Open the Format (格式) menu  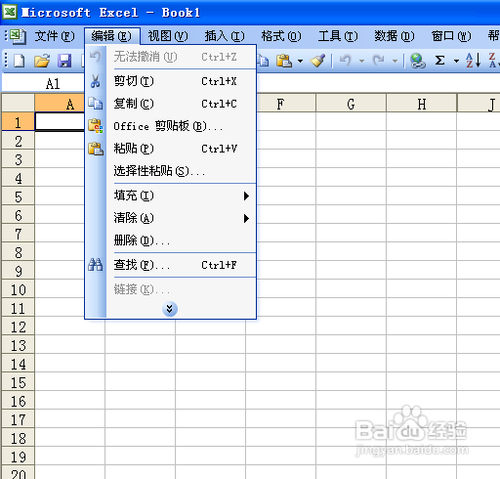[281, 36]
